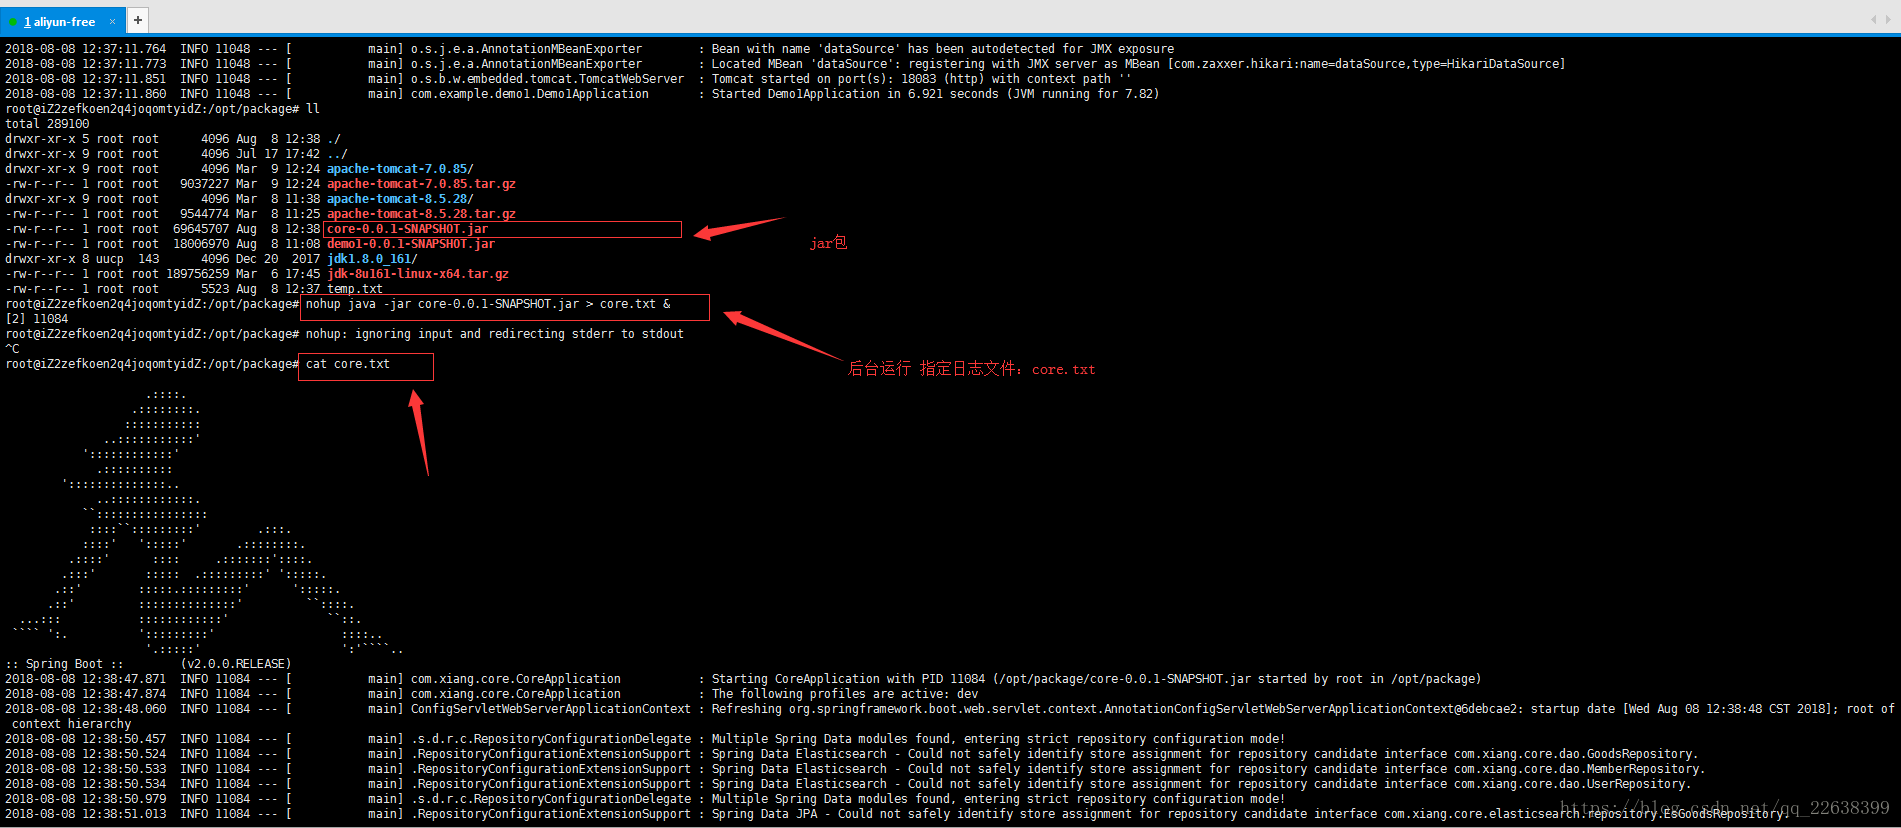
Task: Open a new session tab with plus
Action: pos(138,20)
